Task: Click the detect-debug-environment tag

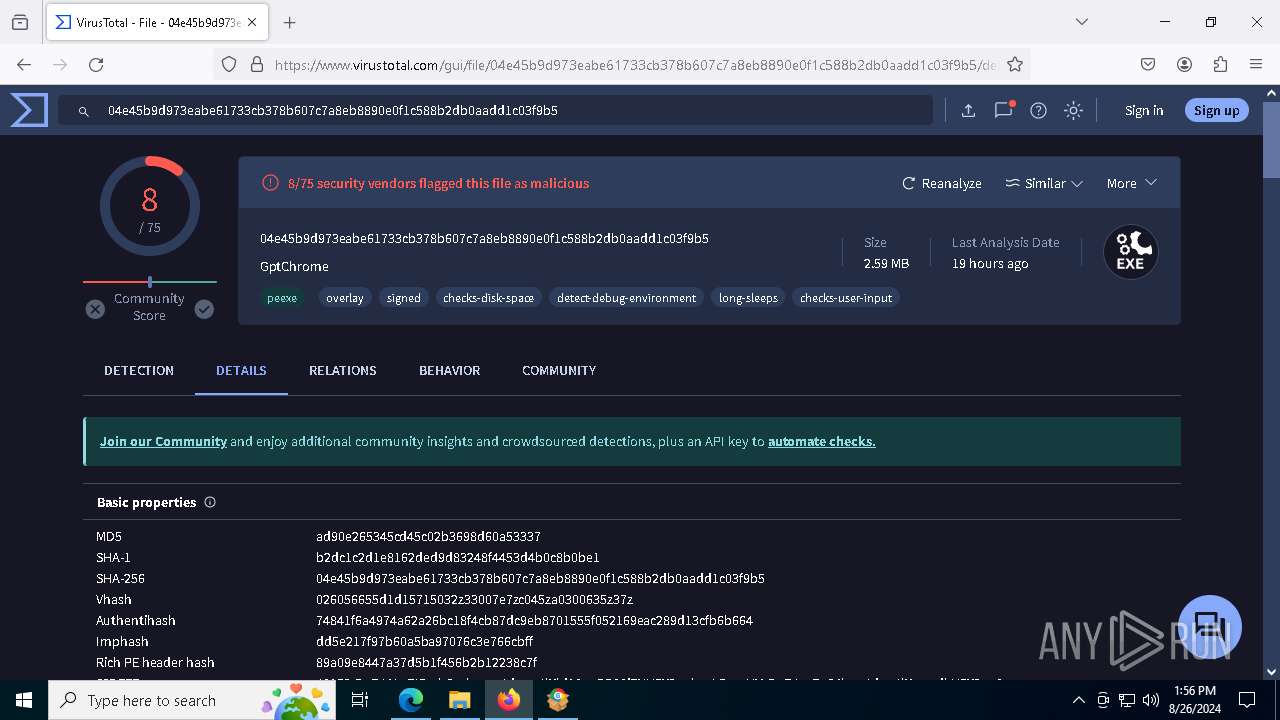Action: point(627,298)
